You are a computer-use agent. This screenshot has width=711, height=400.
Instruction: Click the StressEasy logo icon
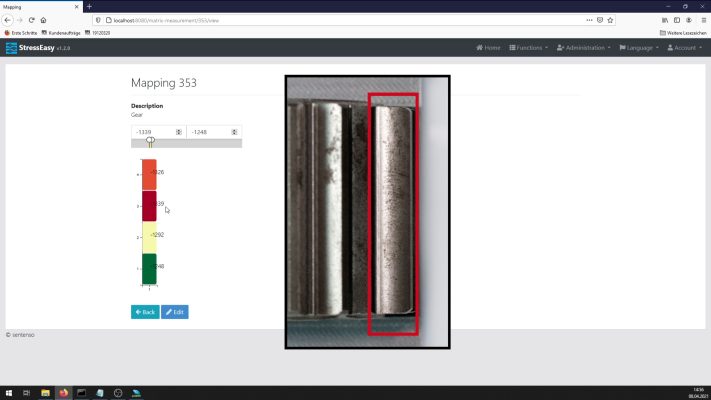11,48
